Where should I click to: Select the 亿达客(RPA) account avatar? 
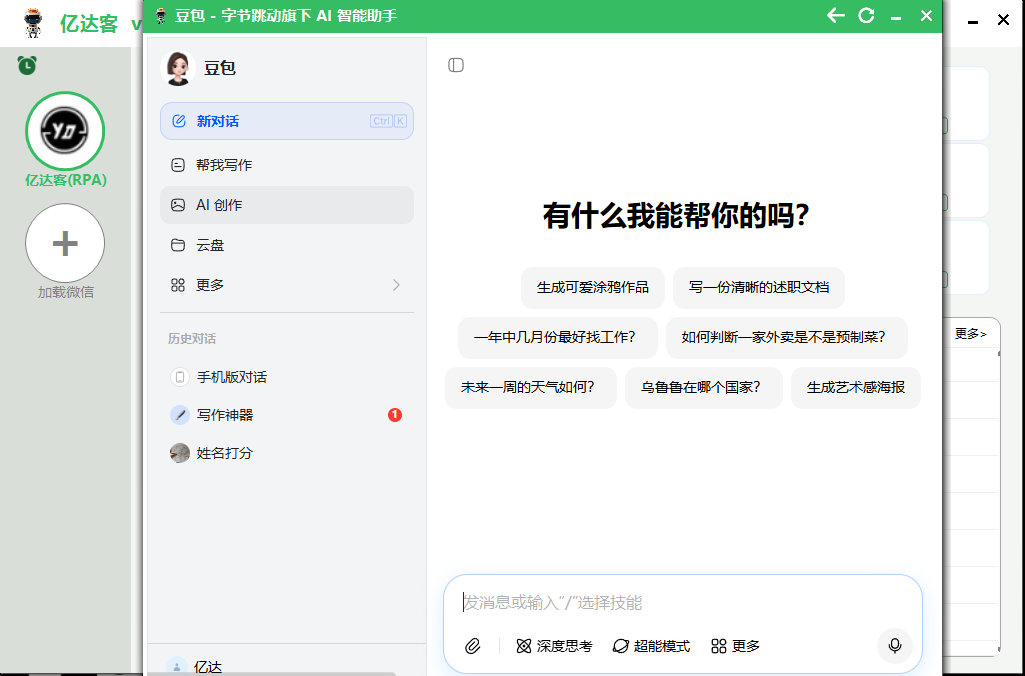(65, 131)
